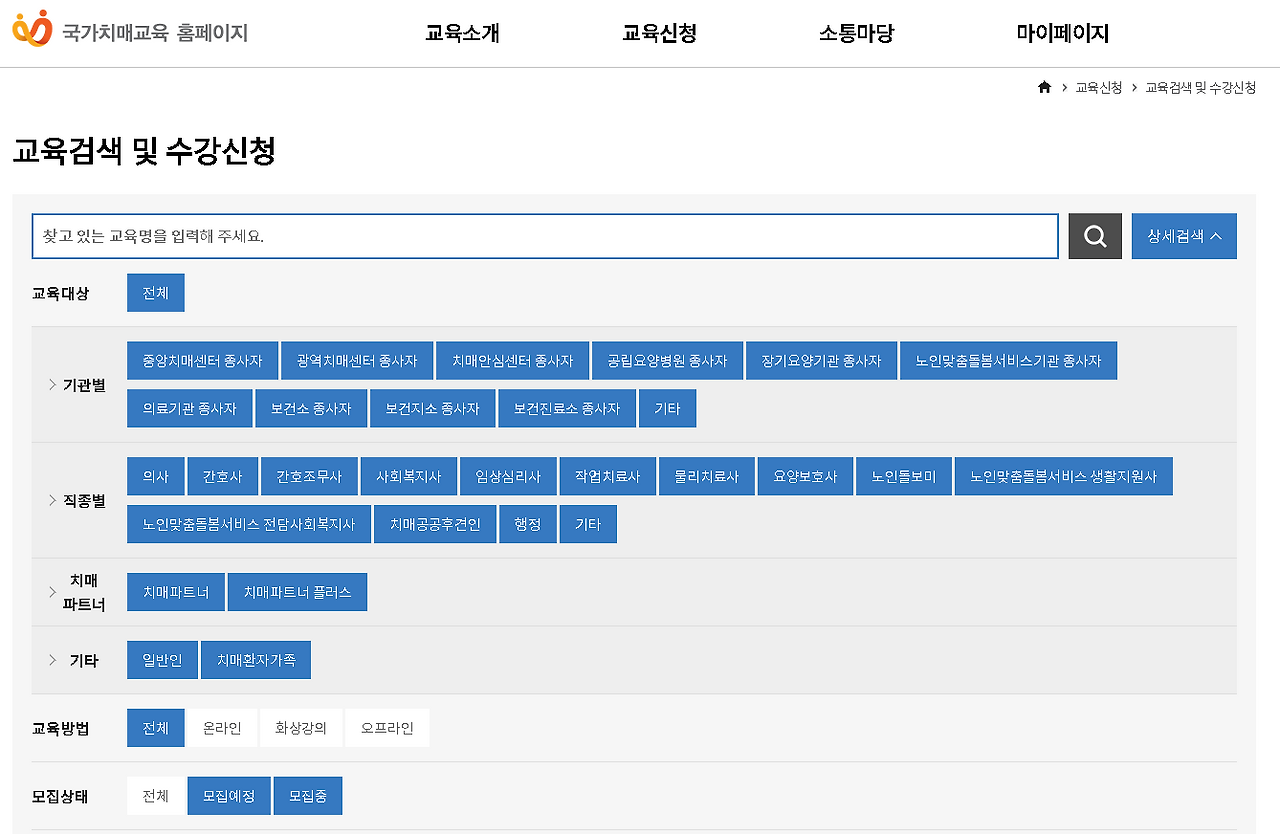Select 온라인 as the education method

(x=222, y=727)
